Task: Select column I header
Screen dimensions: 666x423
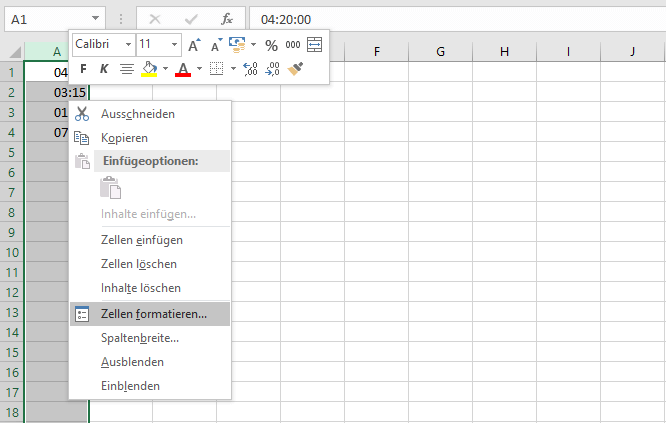Action: click(x=568, y=52)
